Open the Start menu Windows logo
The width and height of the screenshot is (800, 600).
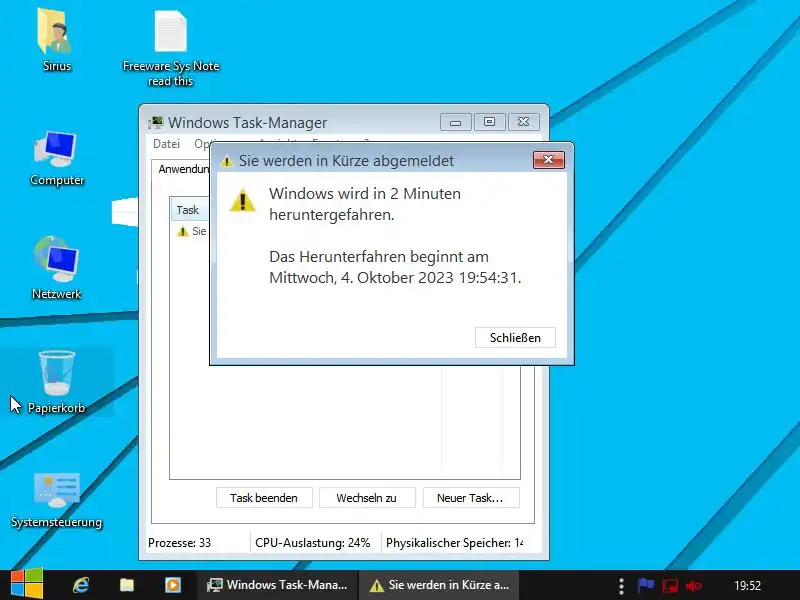[x=27, y=585]
